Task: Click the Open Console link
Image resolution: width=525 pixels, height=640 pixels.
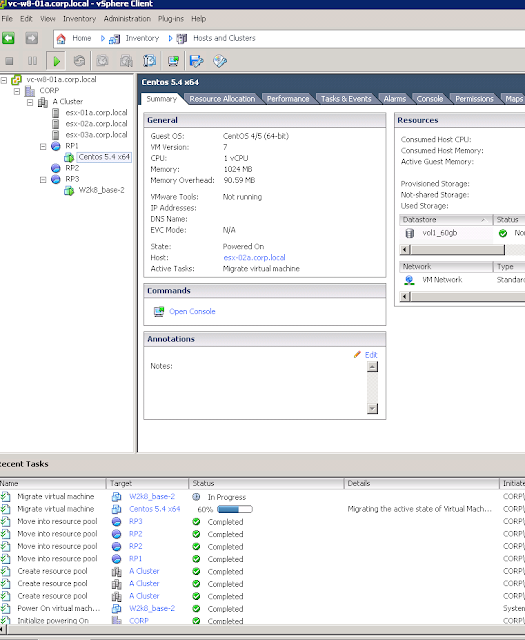Action: (192, 311)
